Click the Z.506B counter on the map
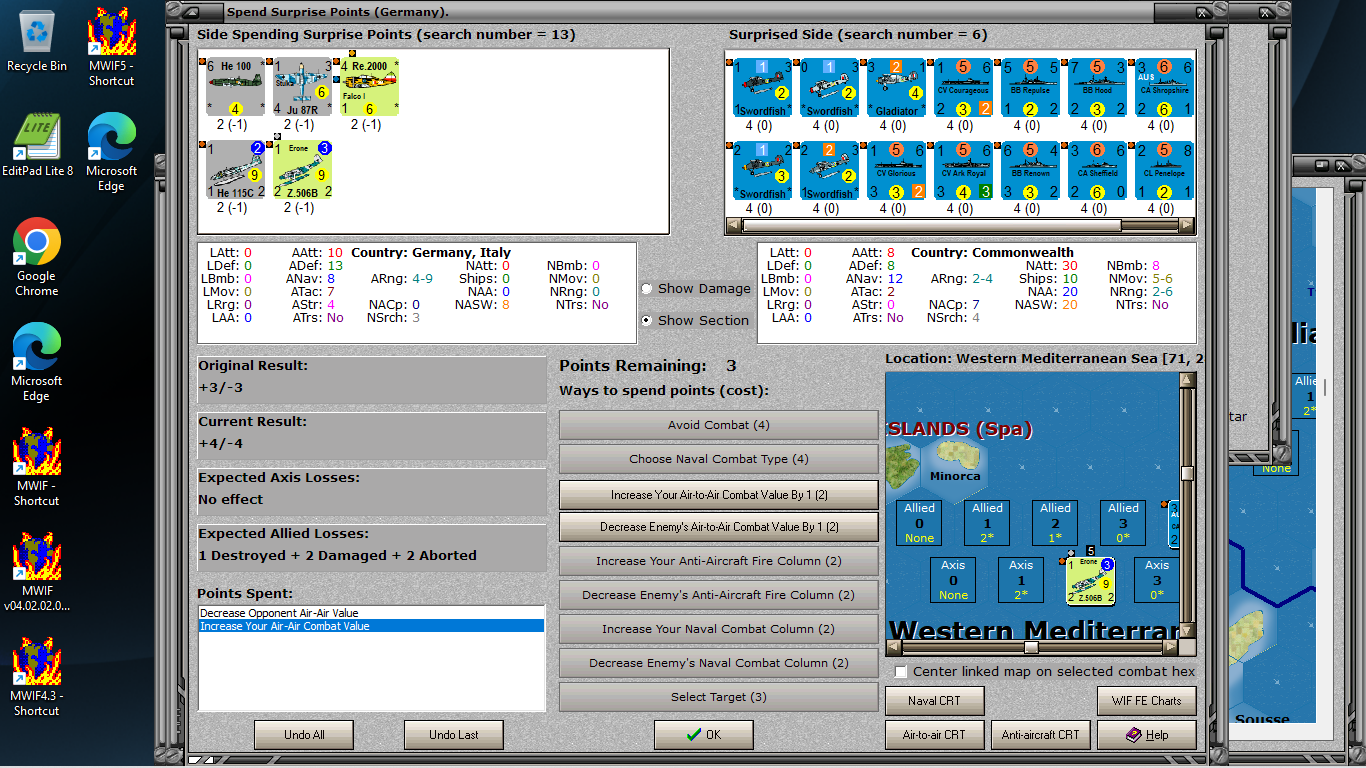This screenshot has height=768, width=1366. 1089,580
